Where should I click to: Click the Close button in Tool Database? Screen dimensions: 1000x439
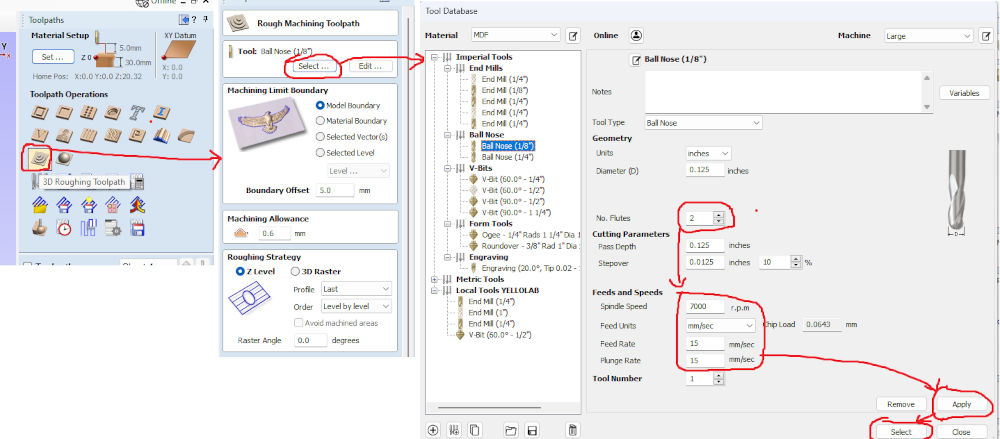tap(961, 432)
